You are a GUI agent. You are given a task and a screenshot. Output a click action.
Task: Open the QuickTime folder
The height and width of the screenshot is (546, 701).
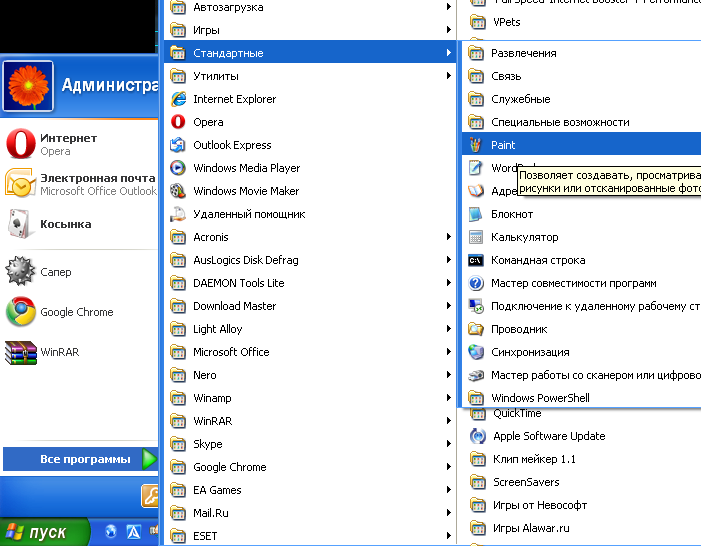pos(581,414)
